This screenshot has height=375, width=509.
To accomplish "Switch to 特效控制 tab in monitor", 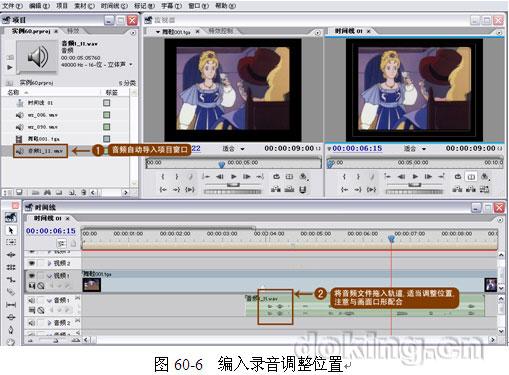I will coord(221,31).
